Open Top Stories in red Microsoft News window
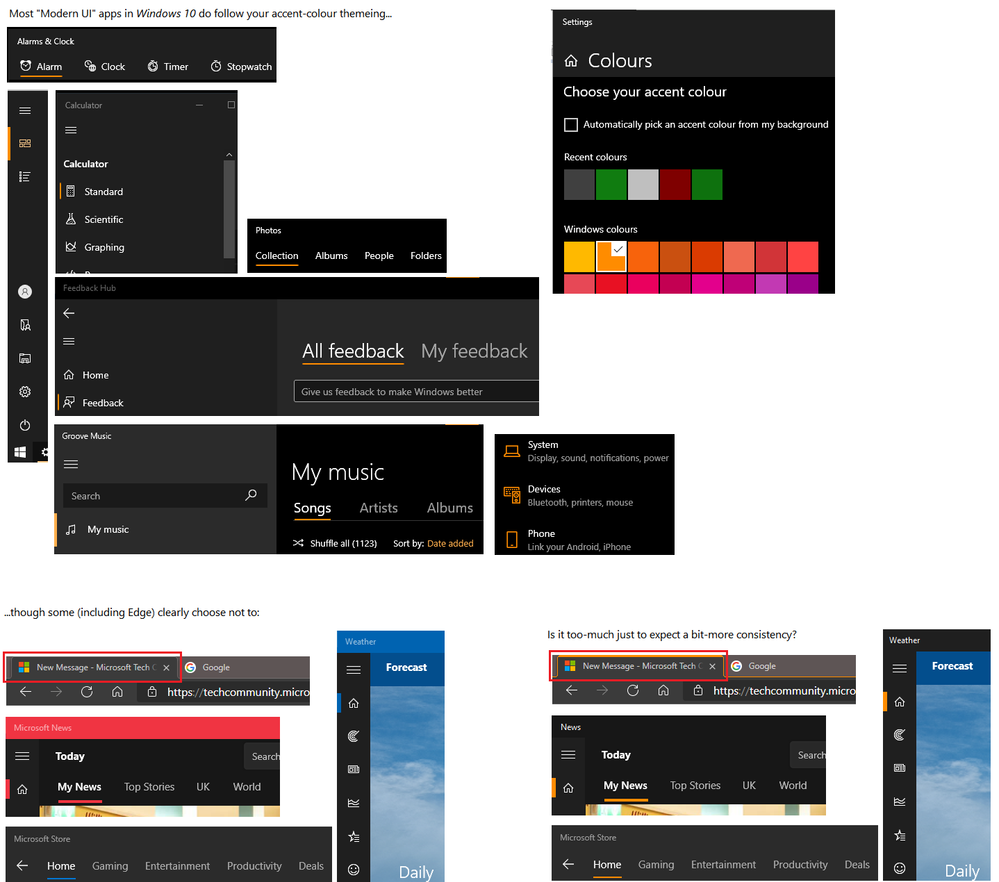The width and height of the screenshot is (999, 882). point(149,786)
